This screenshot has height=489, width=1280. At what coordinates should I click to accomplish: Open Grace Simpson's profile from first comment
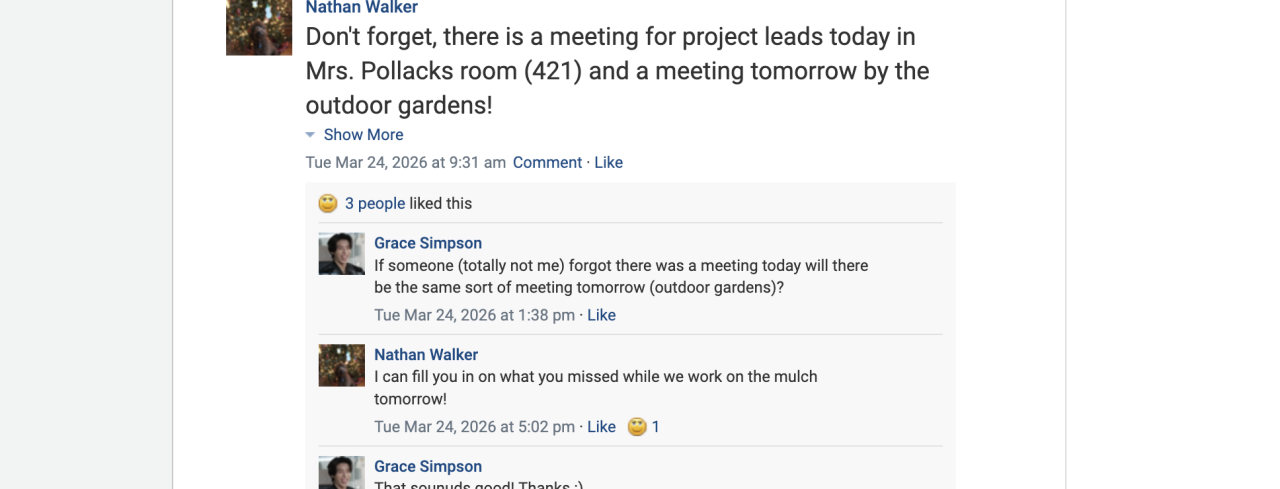[428, 243]
